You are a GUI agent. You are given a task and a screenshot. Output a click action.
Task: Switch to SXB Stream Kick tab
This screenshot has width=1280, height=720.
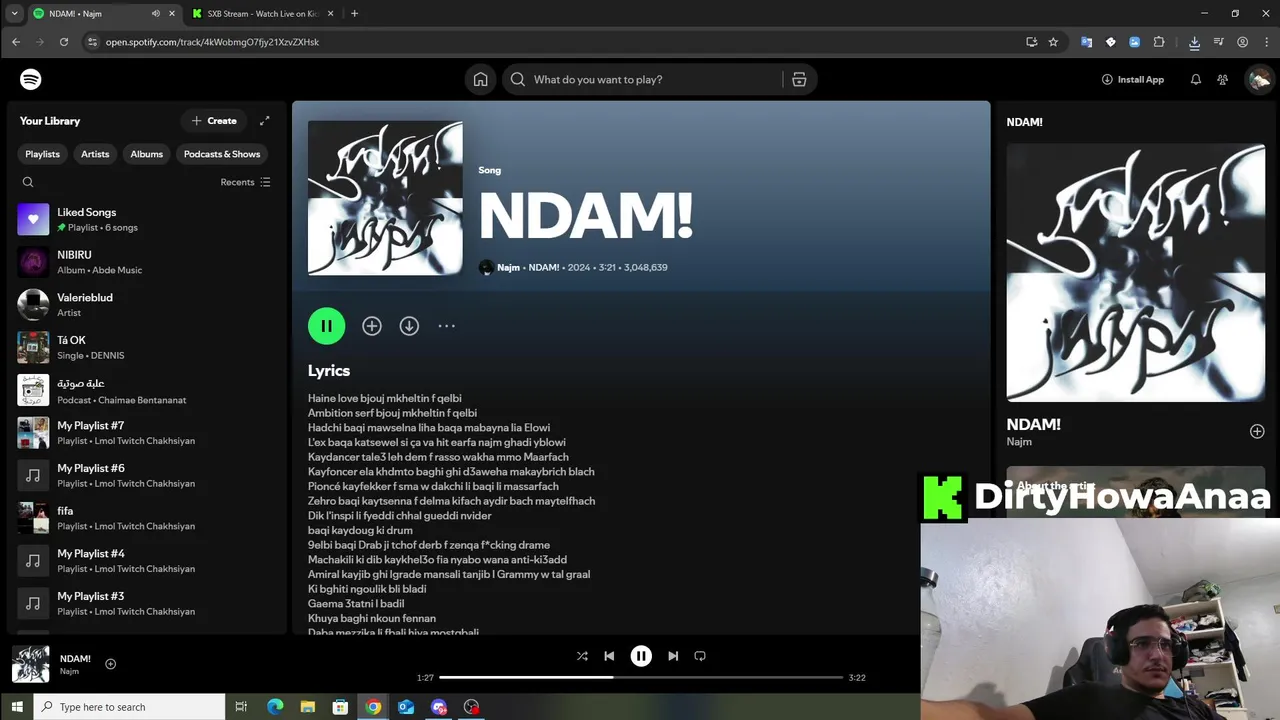point(262,13)
